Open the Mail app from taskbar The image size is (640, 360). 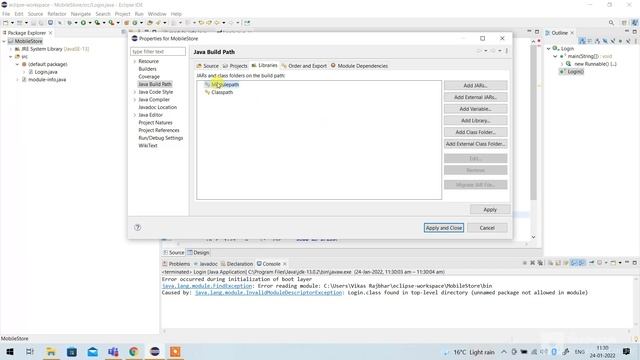(x=93, y=351)
